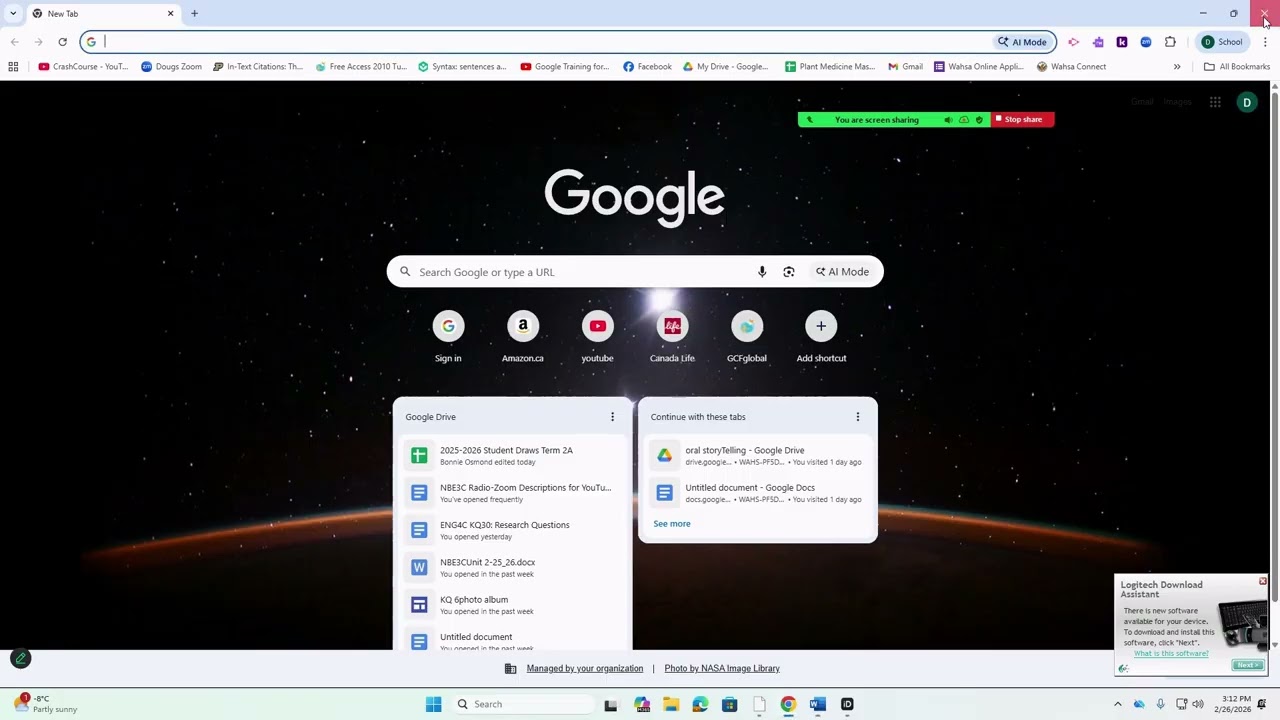1280x720 pixels.
Task: Open File Explorer from the taskbar
Action: (671, 704)
